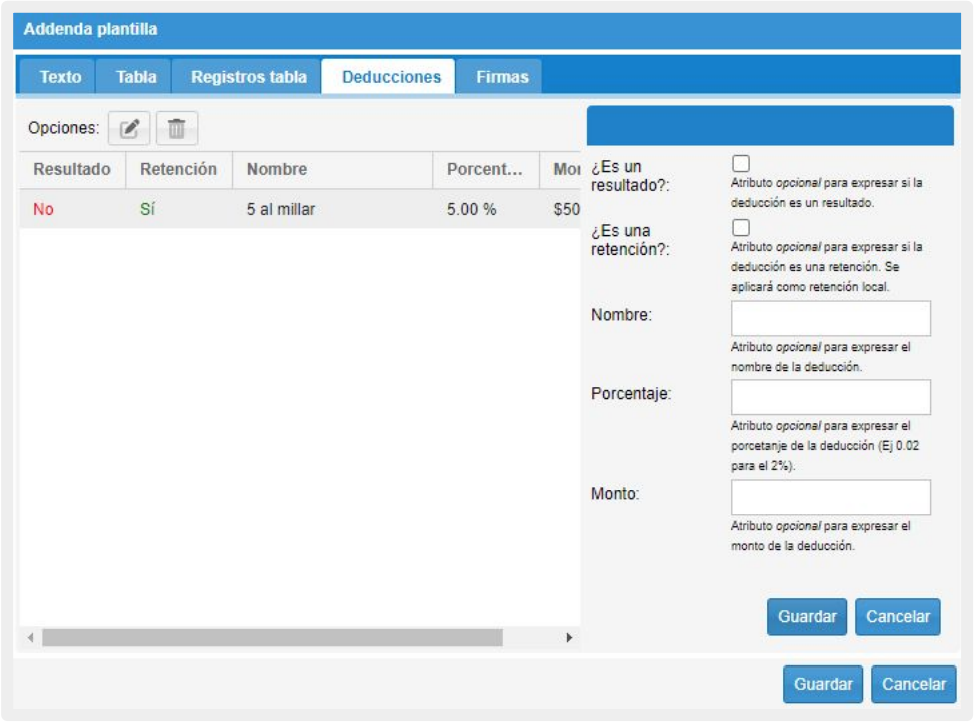
Task: Sort by the Retención column header
Action: click(x=178, y=170)
